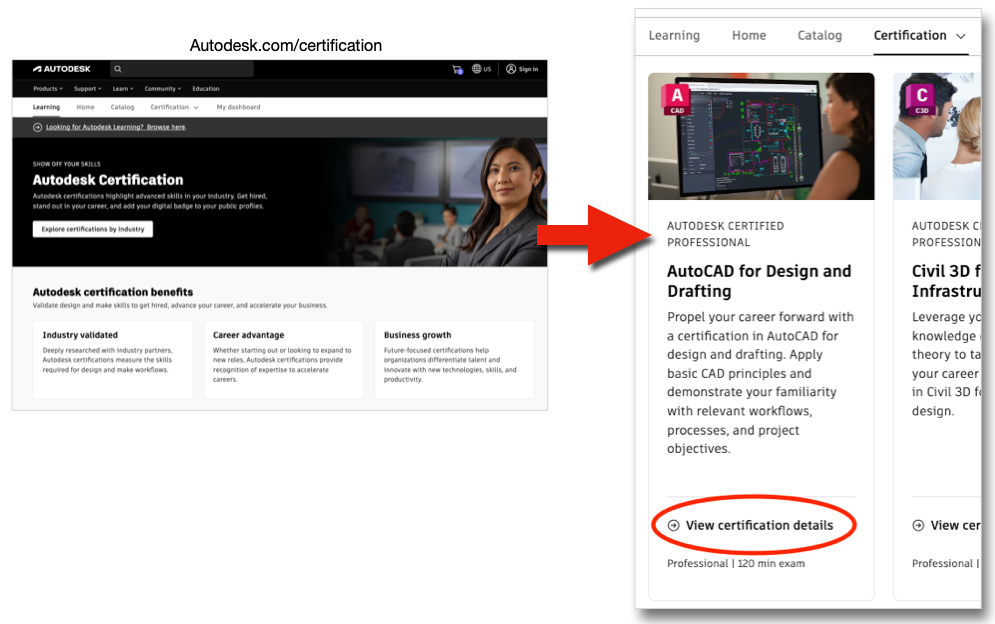995x624 pixels.
Task: Expand the Support menu dropdown
Action: pos(88,89)
